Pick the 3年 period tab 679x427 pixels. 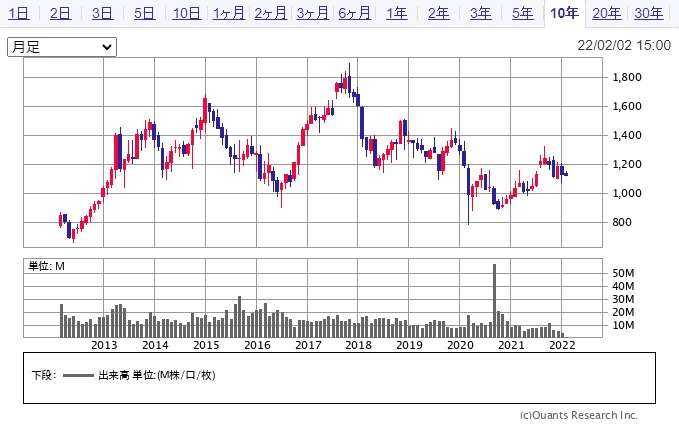pos(481,13)
